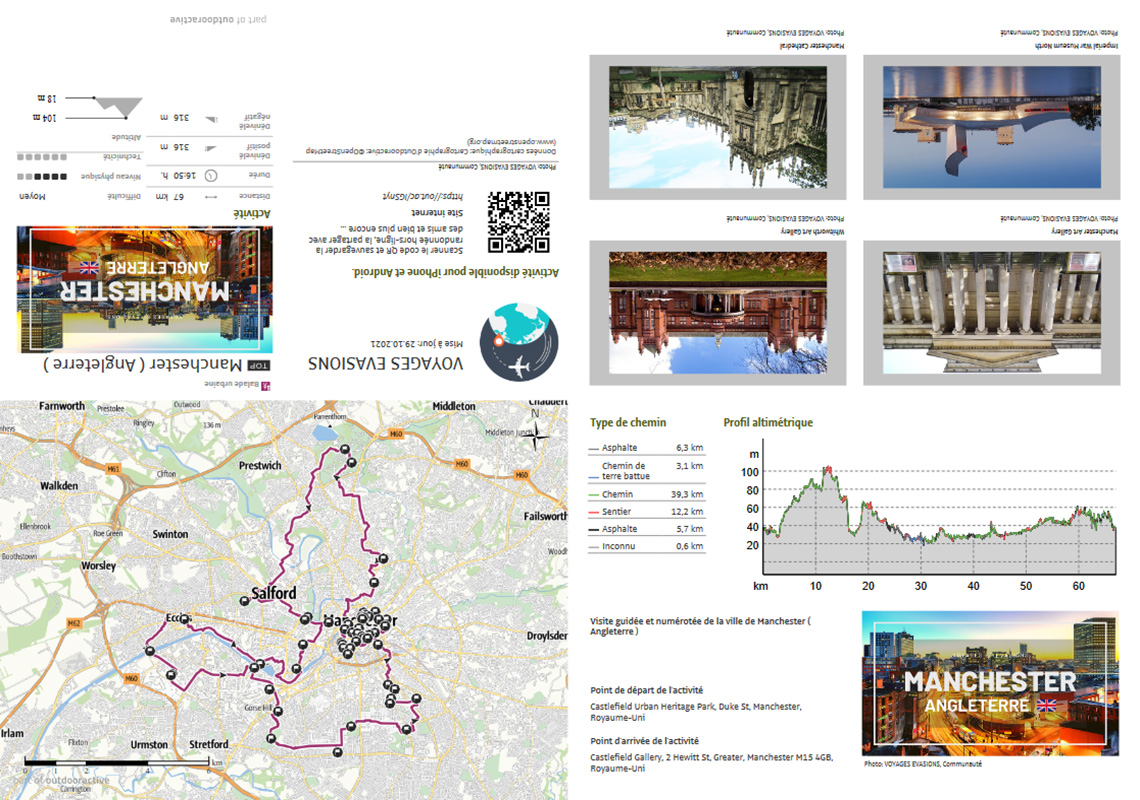Select the 'Type de chemin' heading
This screenshot has width=1140, height=800.
[x=628, y=423]
